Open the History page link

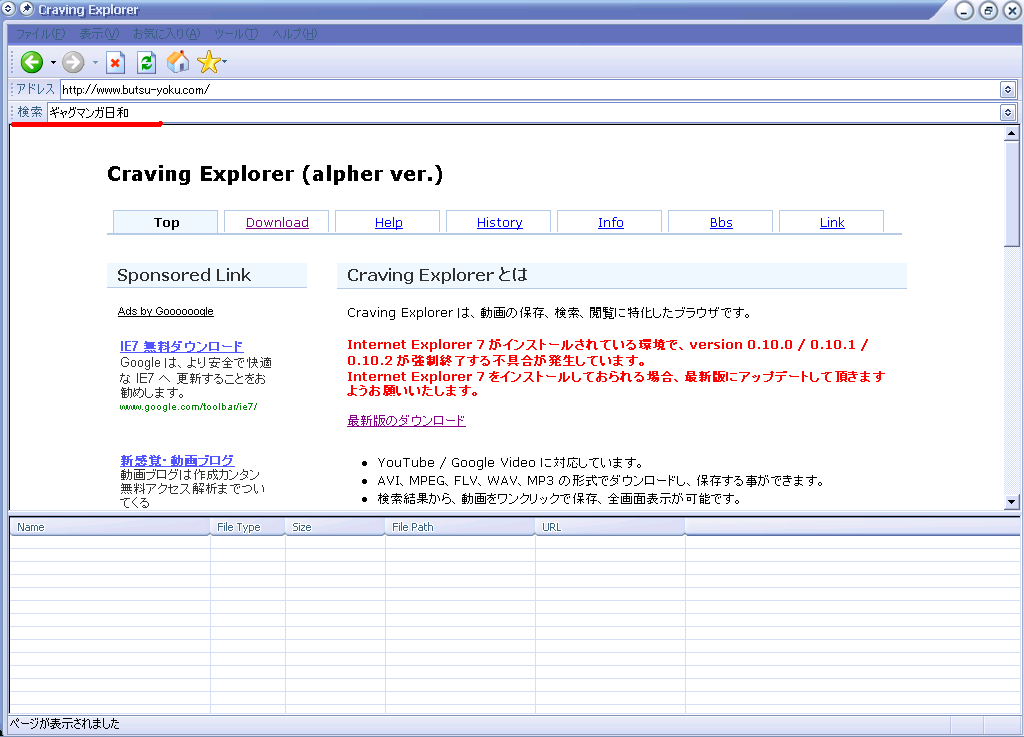click(500, 223)
